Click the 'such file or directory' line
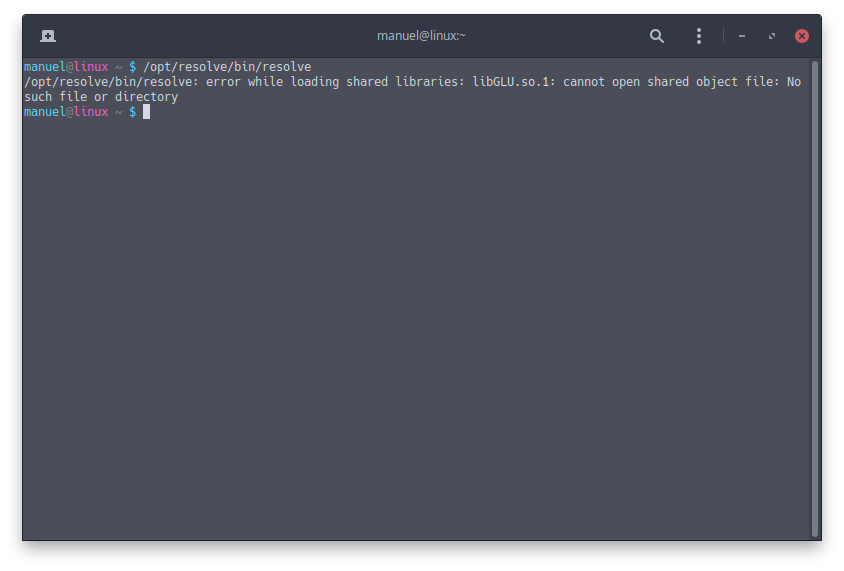Screen dimensions: 844x571 tap(101, 97)
